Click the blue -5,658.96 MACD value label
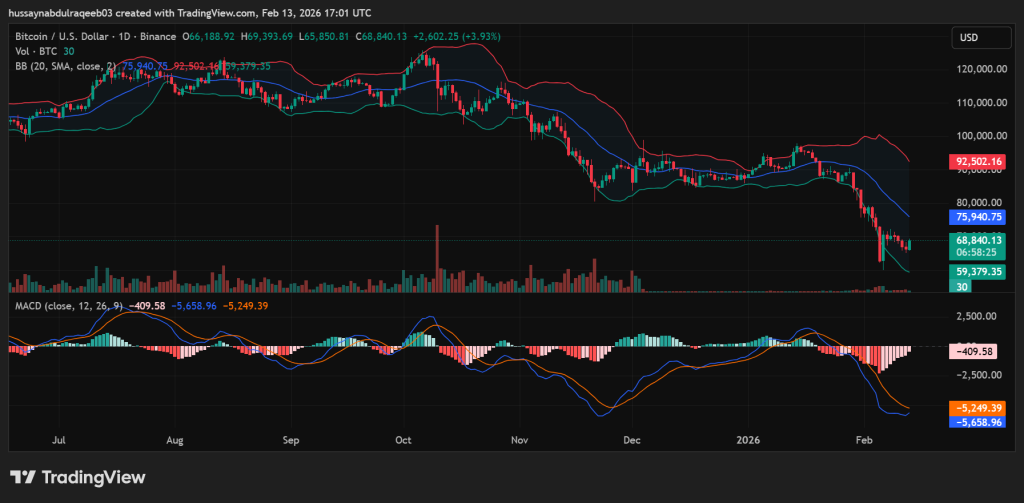Viewport: 1024px width, 503px height. [978, 422]
